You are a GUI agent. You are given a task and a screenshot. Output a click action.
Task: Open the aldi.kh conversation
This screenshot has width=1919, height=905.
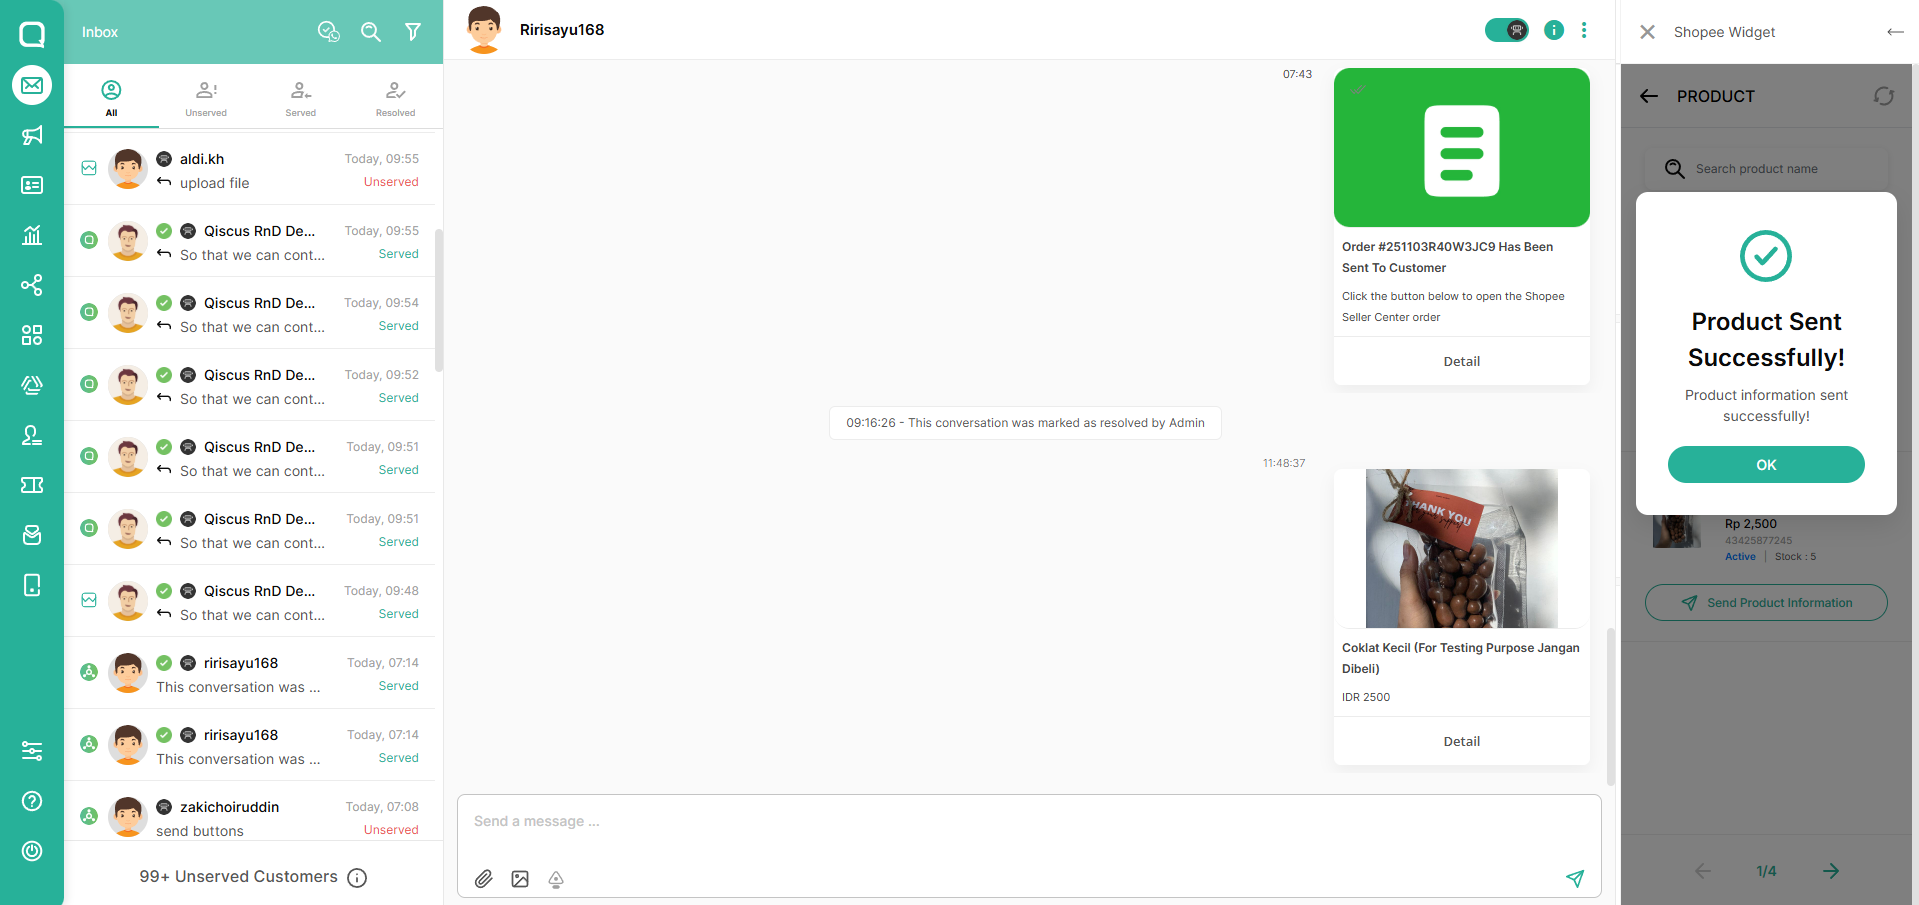pyautogui.click(x=250, y=170)
